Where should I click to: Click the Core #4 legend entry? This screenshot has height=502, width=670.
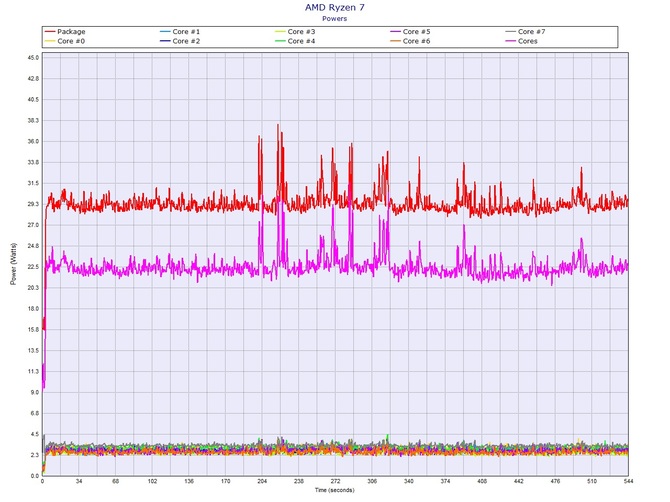(x=295, y=41)
